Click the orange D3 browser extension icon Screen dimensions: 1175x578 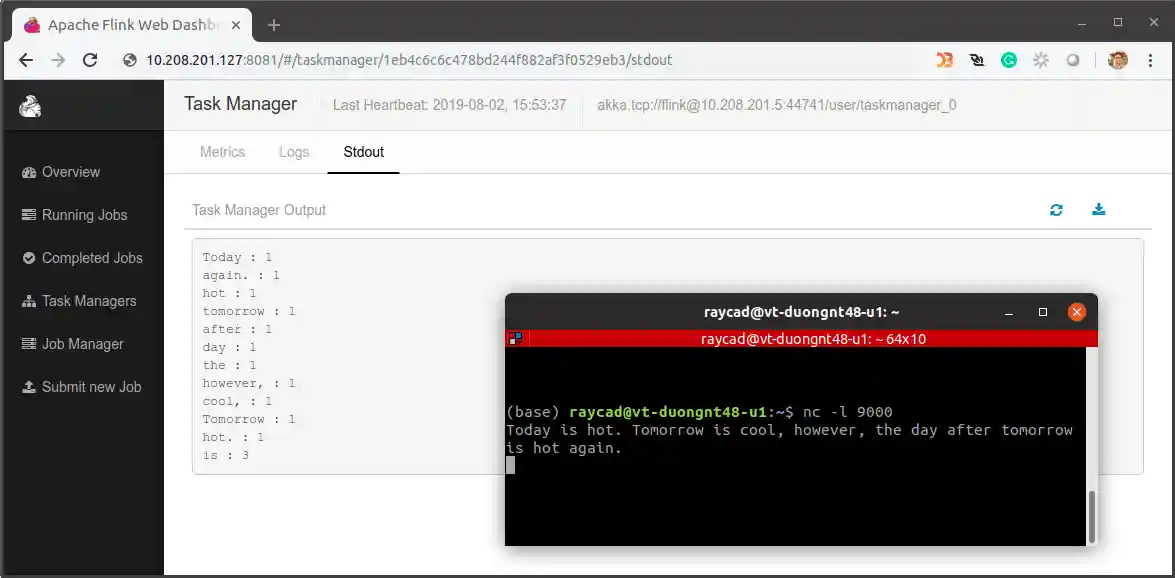pos(945,61)
